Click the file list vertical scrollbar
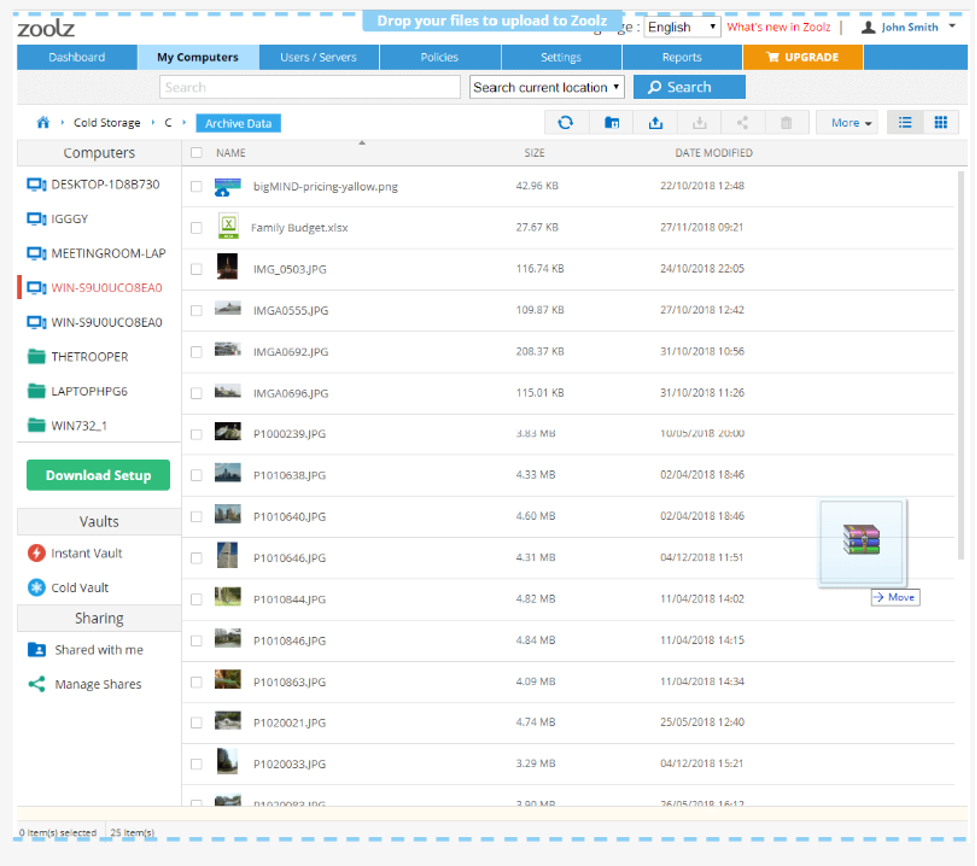Image resolution: width=977 pixels, height=866 pixels. 960,365
